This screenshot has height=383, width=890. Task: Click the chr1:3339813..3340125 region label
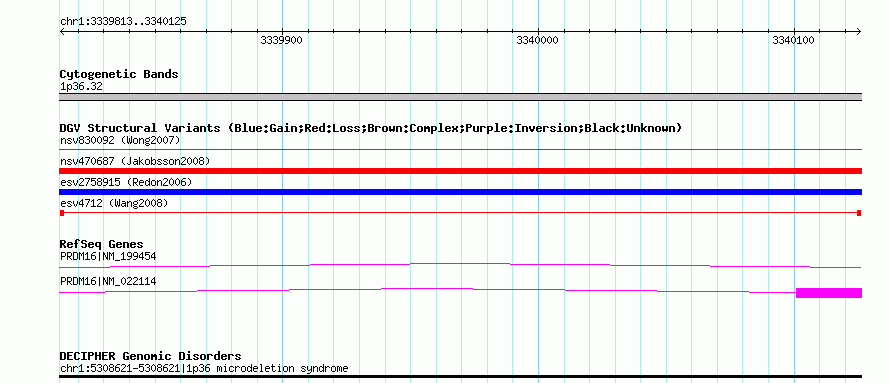(x=123, y=22)
